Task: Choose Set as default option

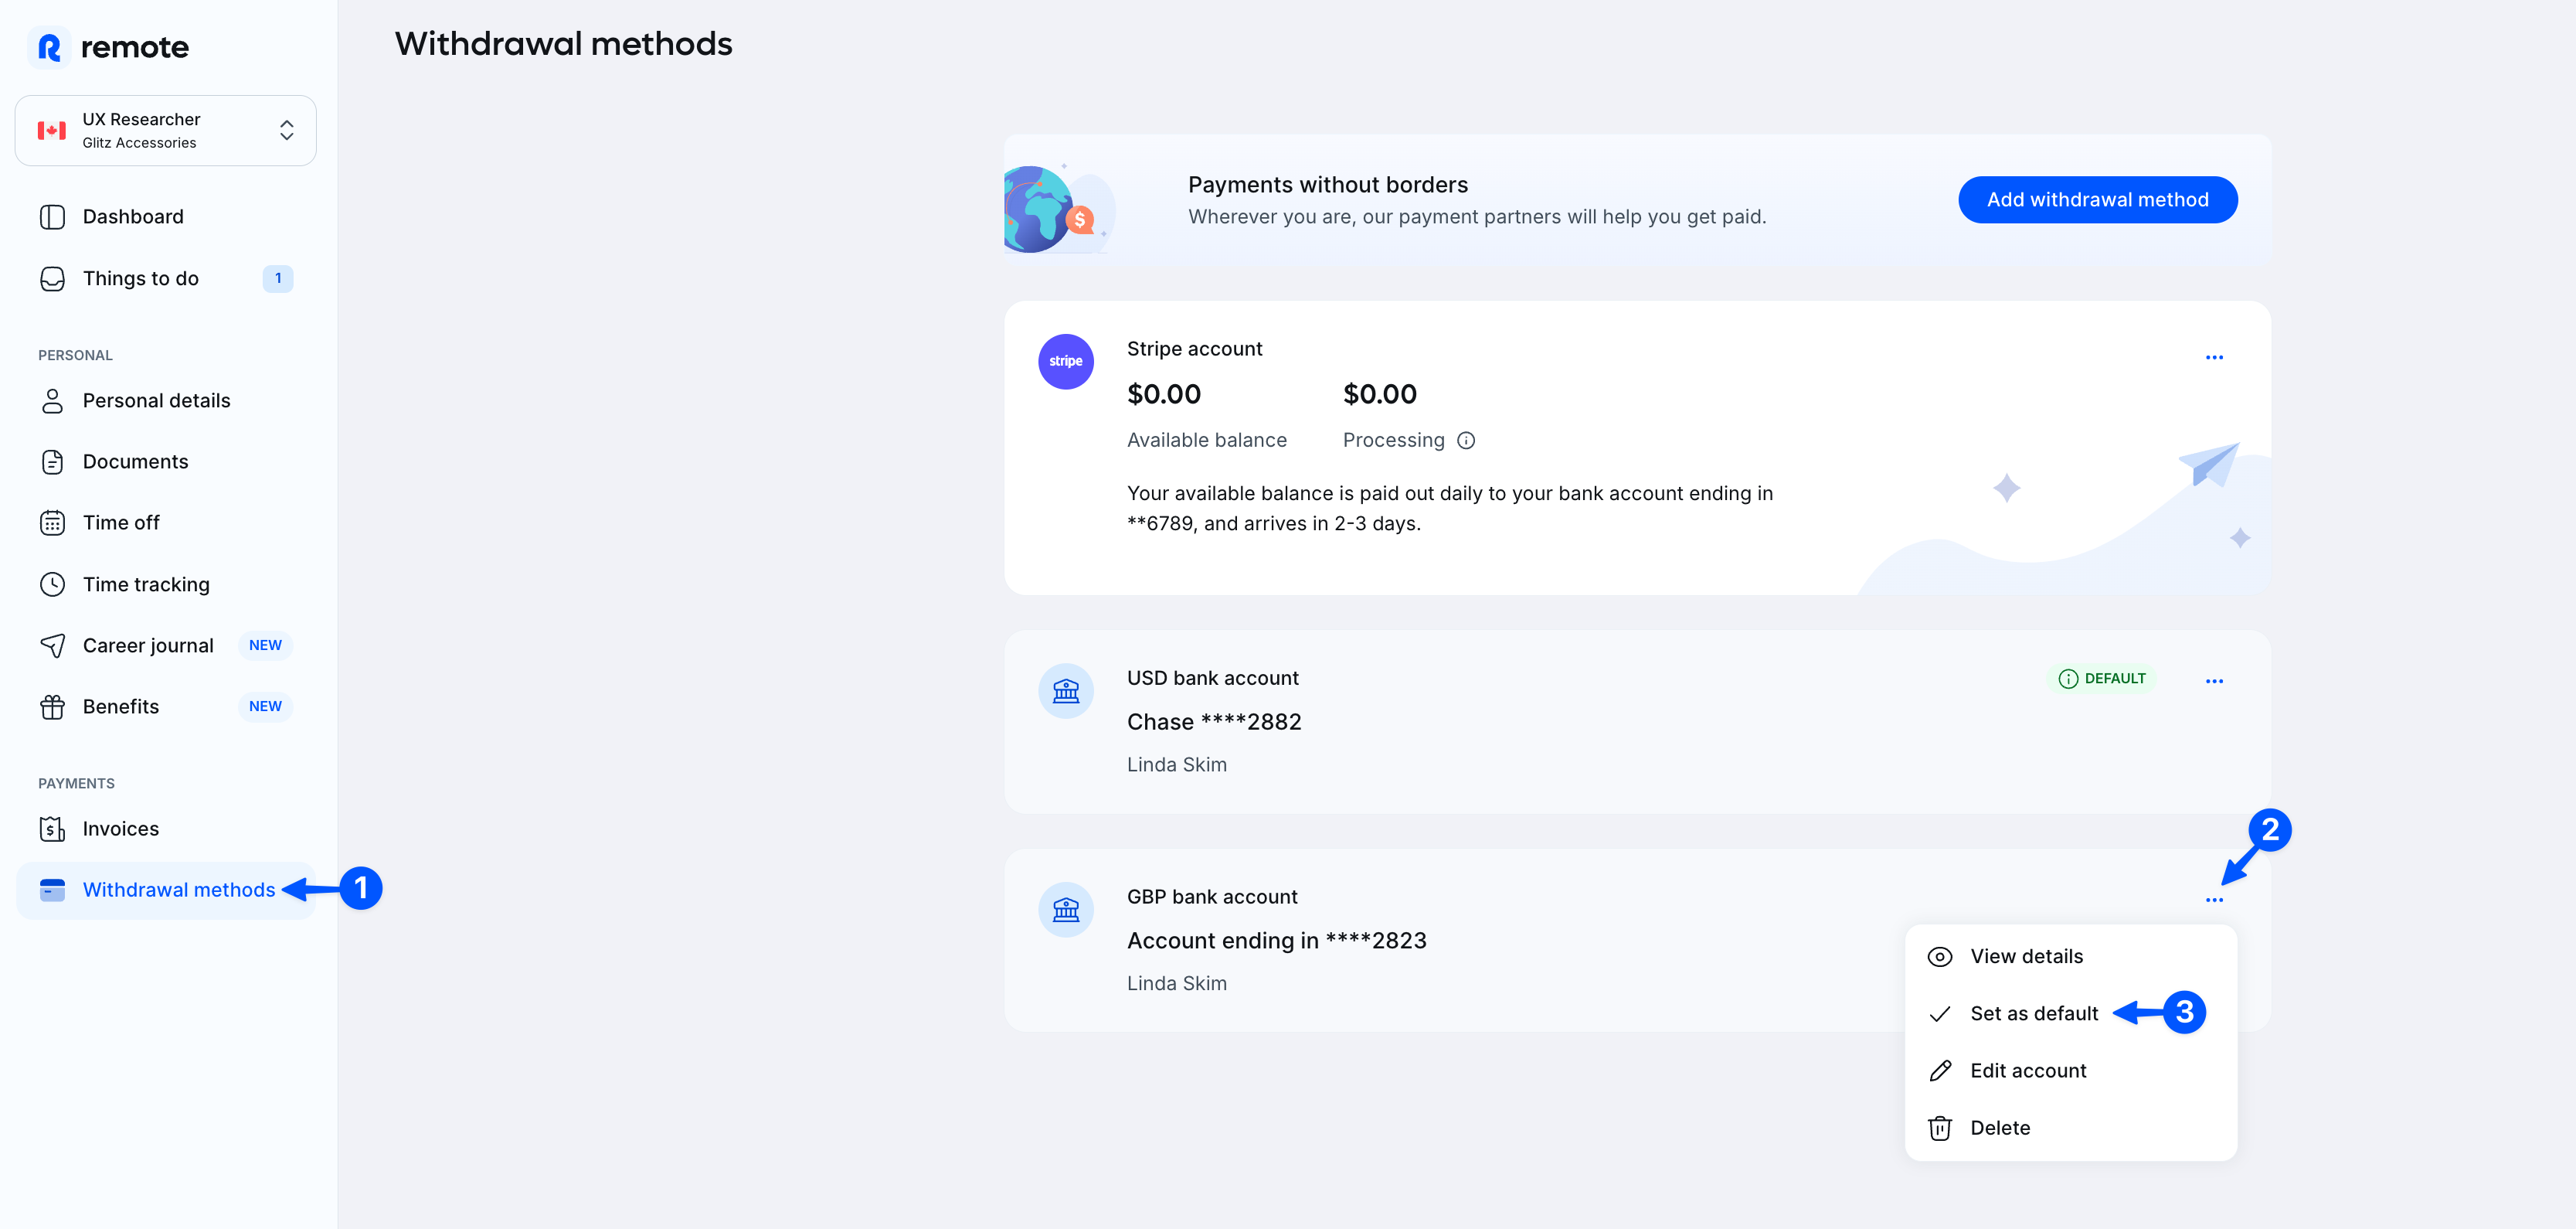Action: pyautogui.click(x=2070, y=1013)
